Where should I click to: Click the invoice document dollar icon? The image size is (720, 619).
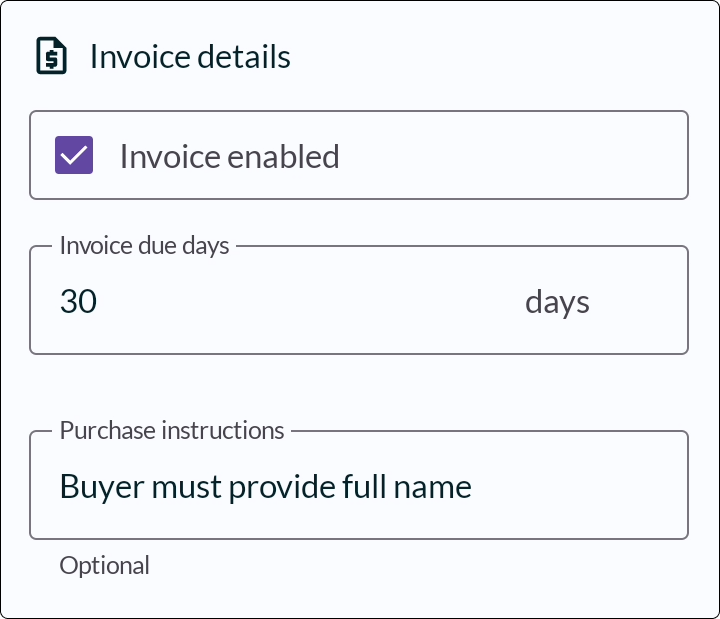point(51,56)
